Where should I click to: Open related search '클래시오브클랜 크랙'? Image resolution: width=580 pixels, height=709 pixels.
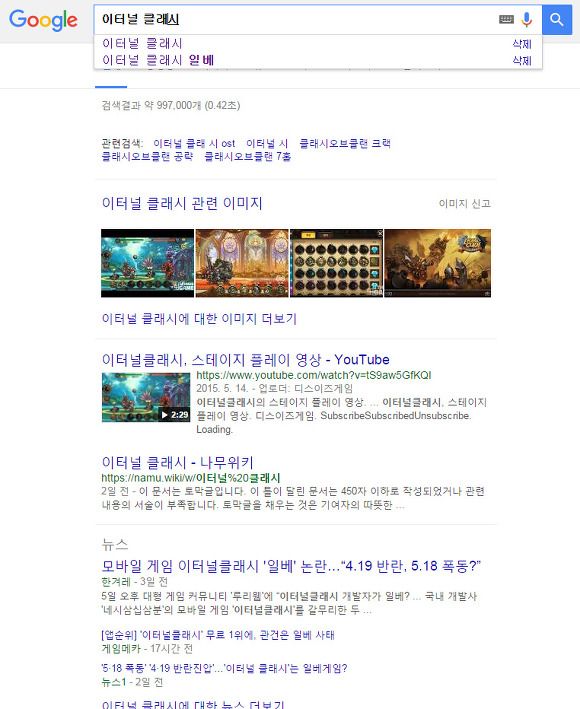[345, 144]
